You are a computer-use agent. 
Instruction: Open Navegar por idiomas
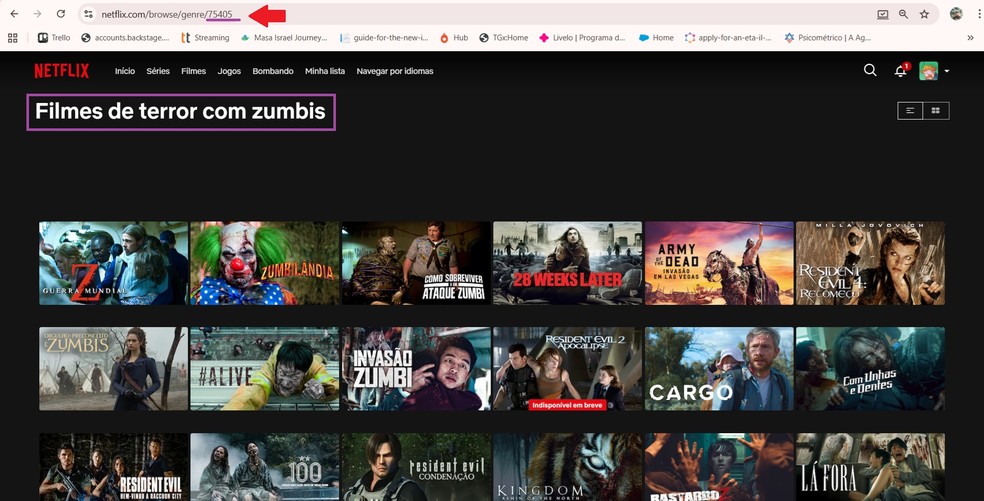pos(395,71)
